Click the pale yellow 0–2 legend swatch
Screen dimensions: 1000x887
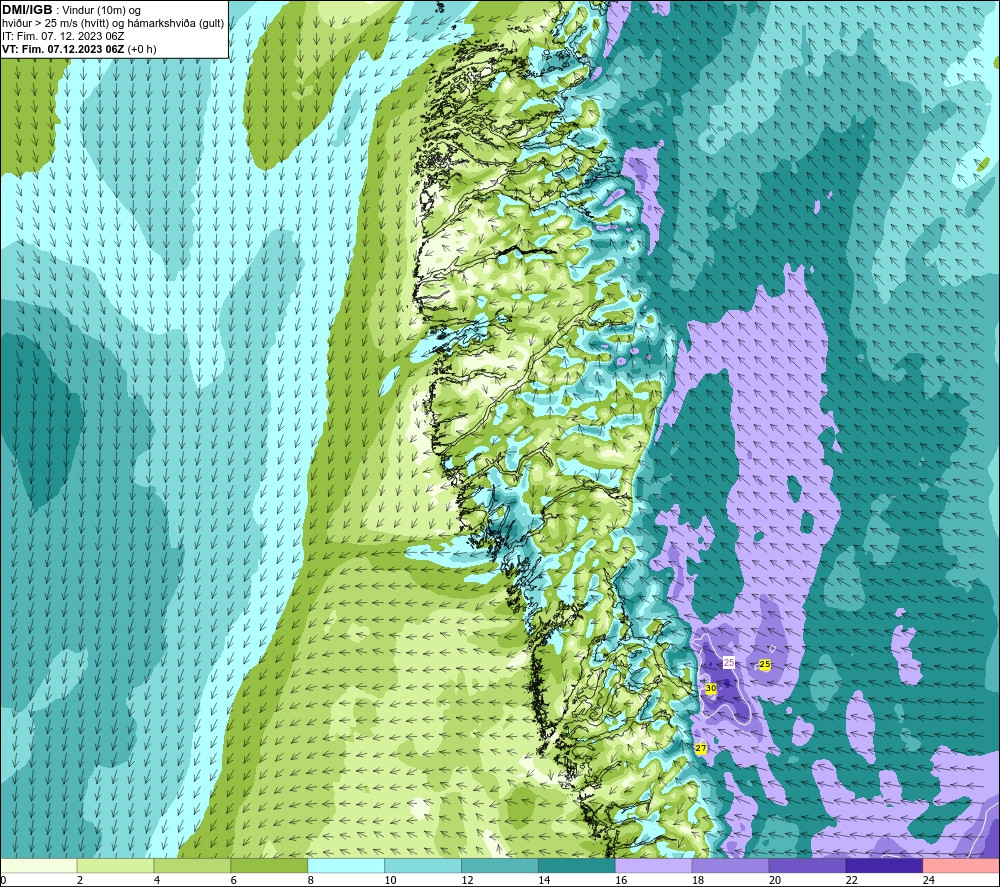click(x=38, y=866)
